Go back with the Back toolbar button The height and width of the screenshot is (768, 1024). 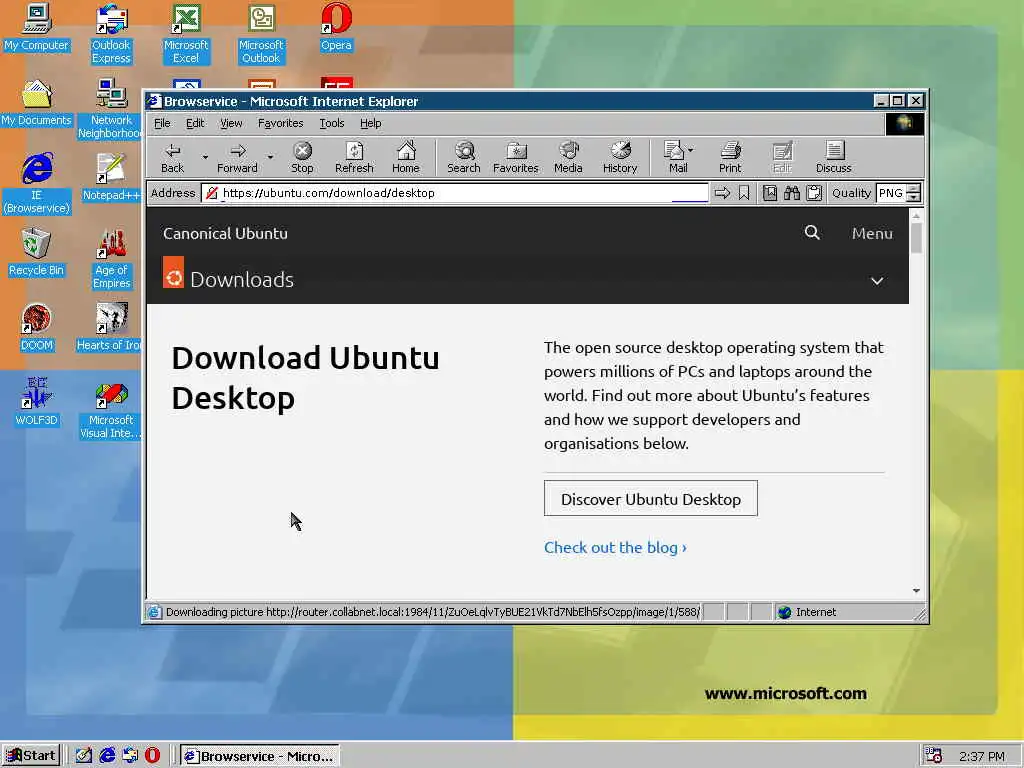tap(172, 157)
